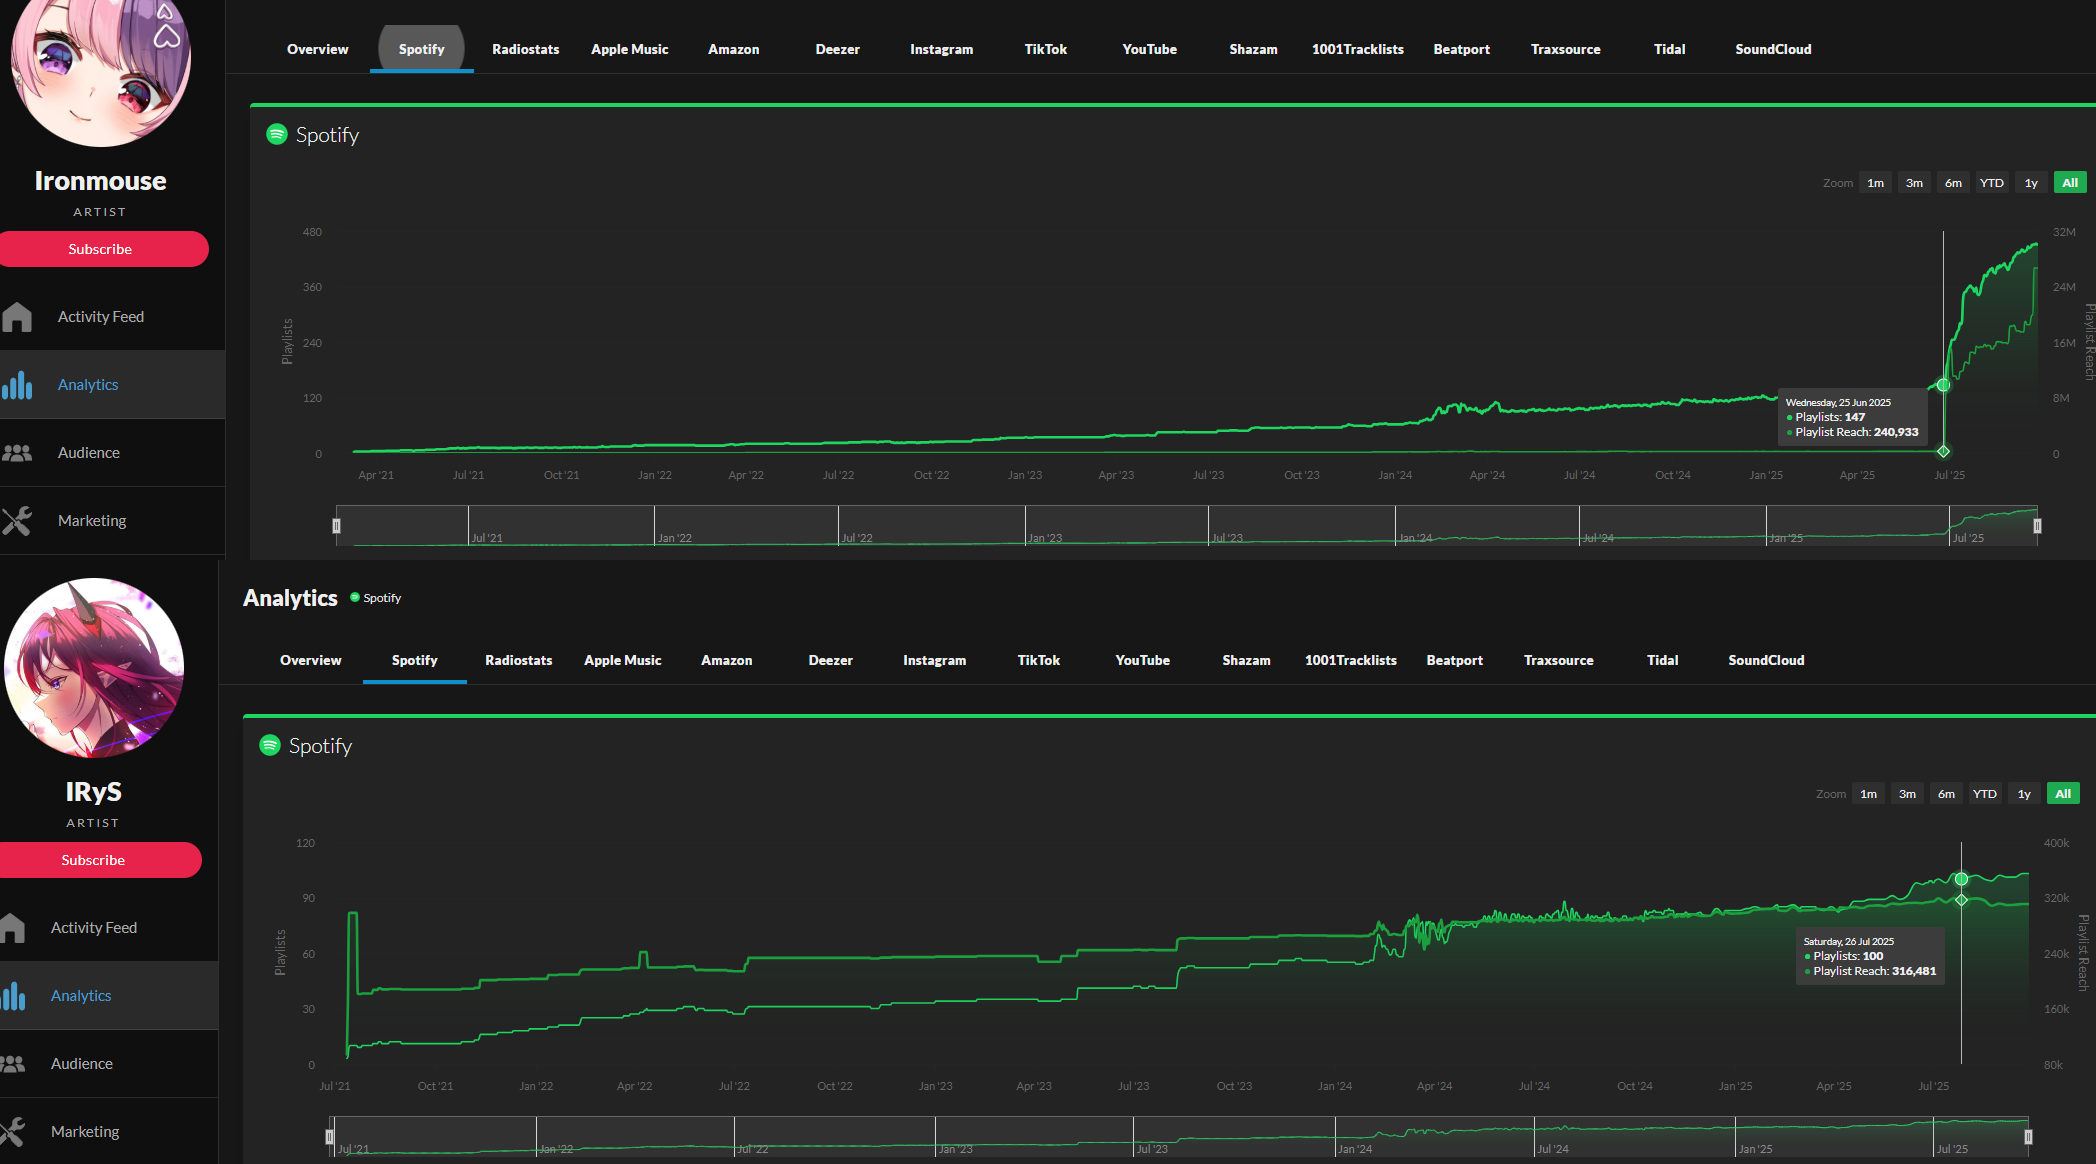This screenshot has width=2096, height=1164.
Task: Click the Ironmouse Marketing tools icon
Action: [x=17, y=521]
